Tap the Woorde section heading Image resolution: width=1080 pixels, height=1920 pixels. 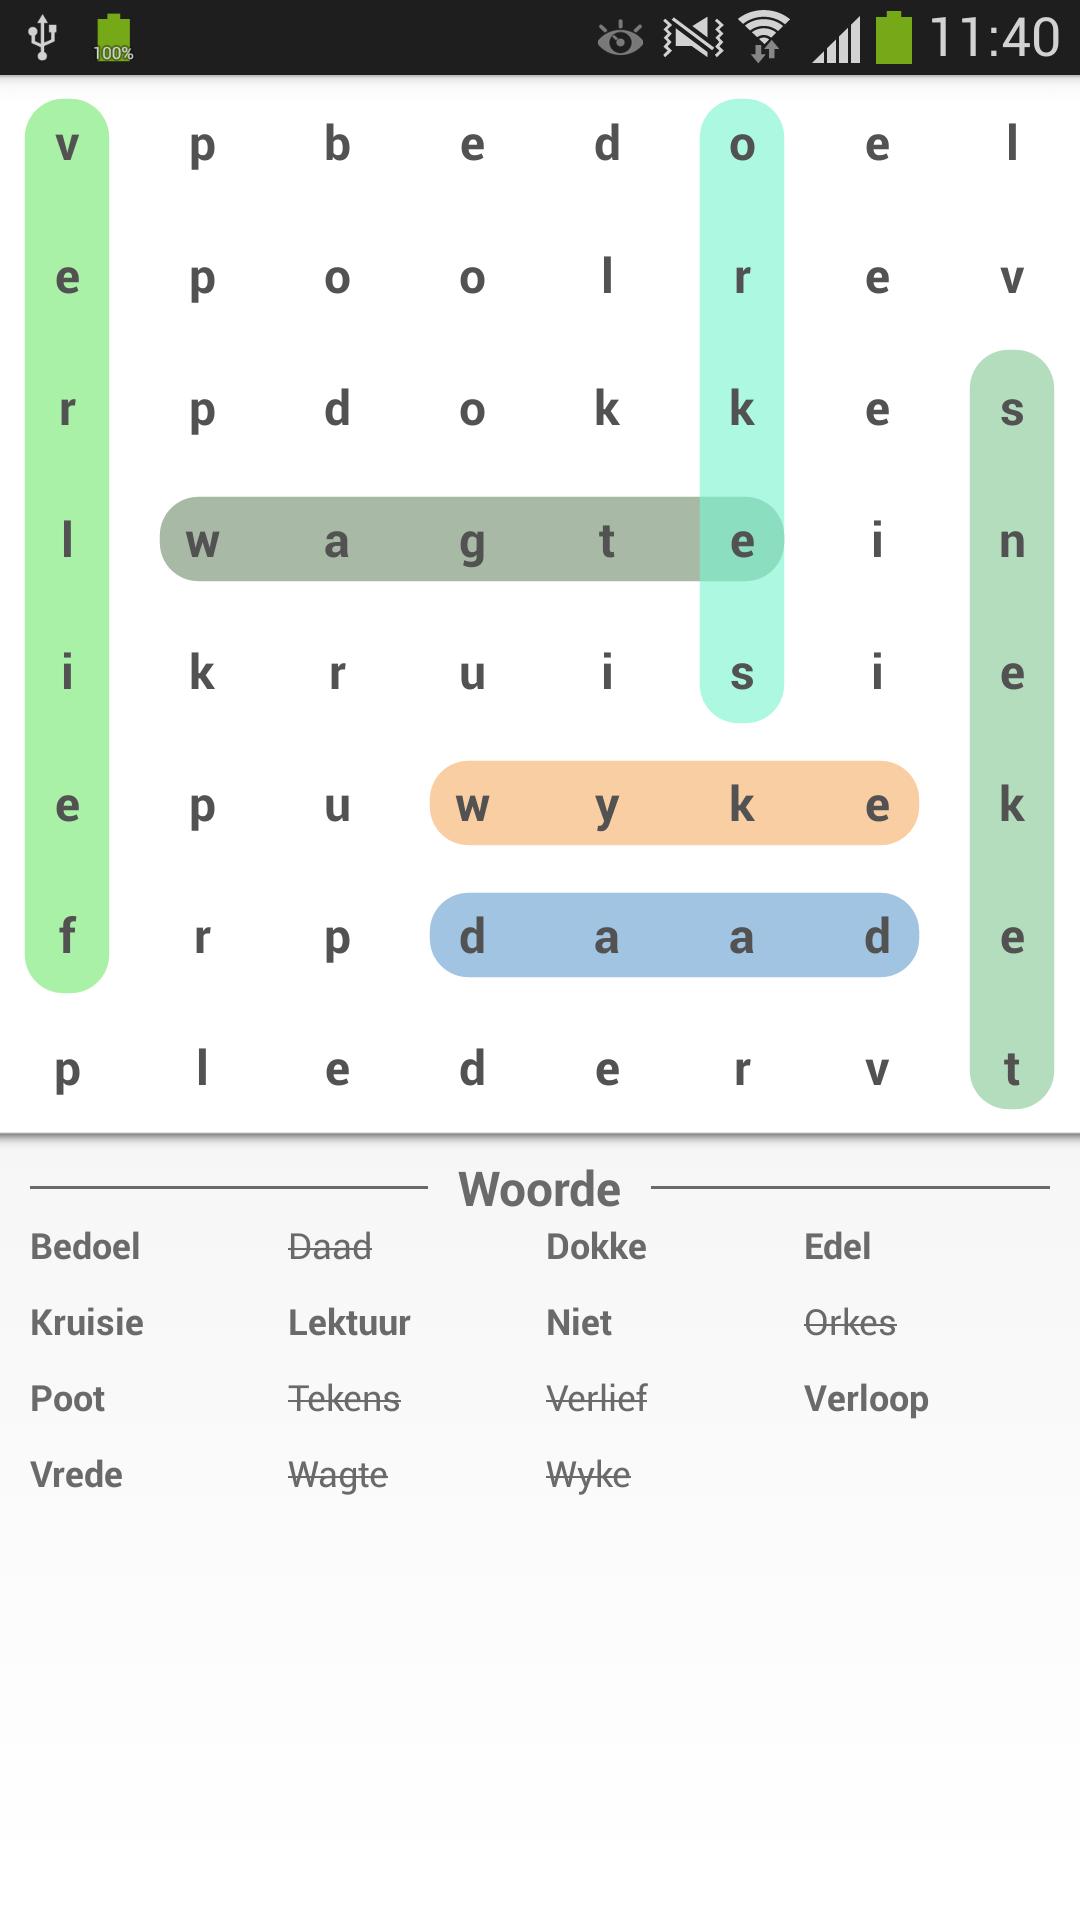tap(540, 1189)
